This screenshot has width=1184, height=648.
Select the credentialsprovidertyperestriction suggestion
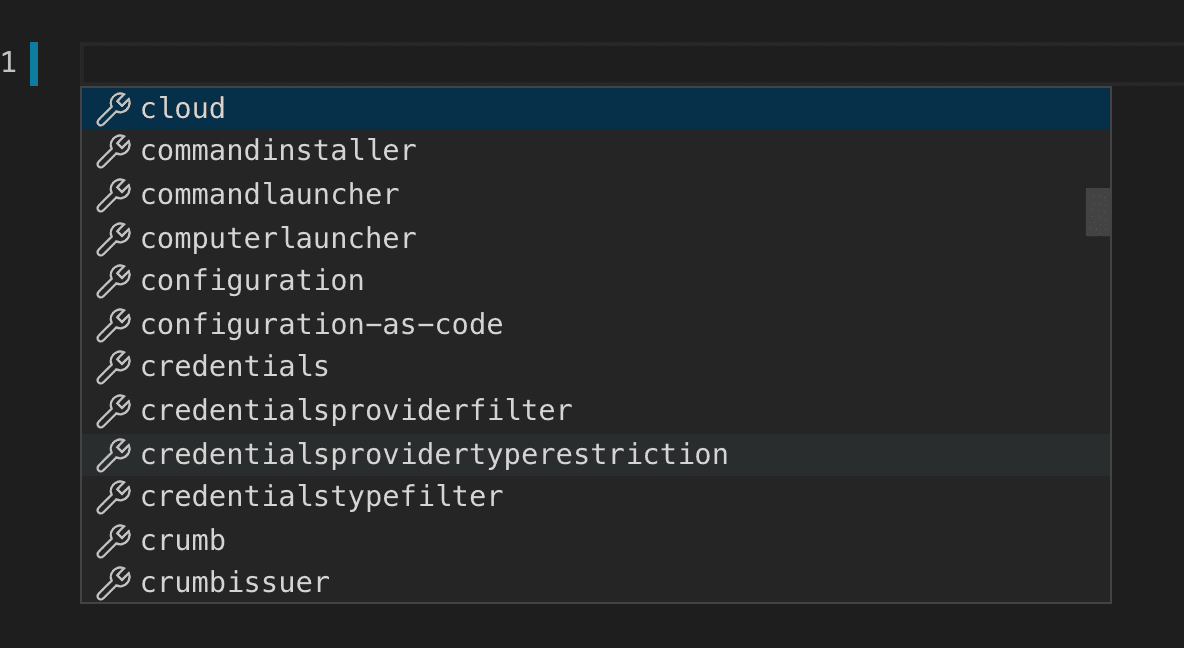tap(434, 454)
